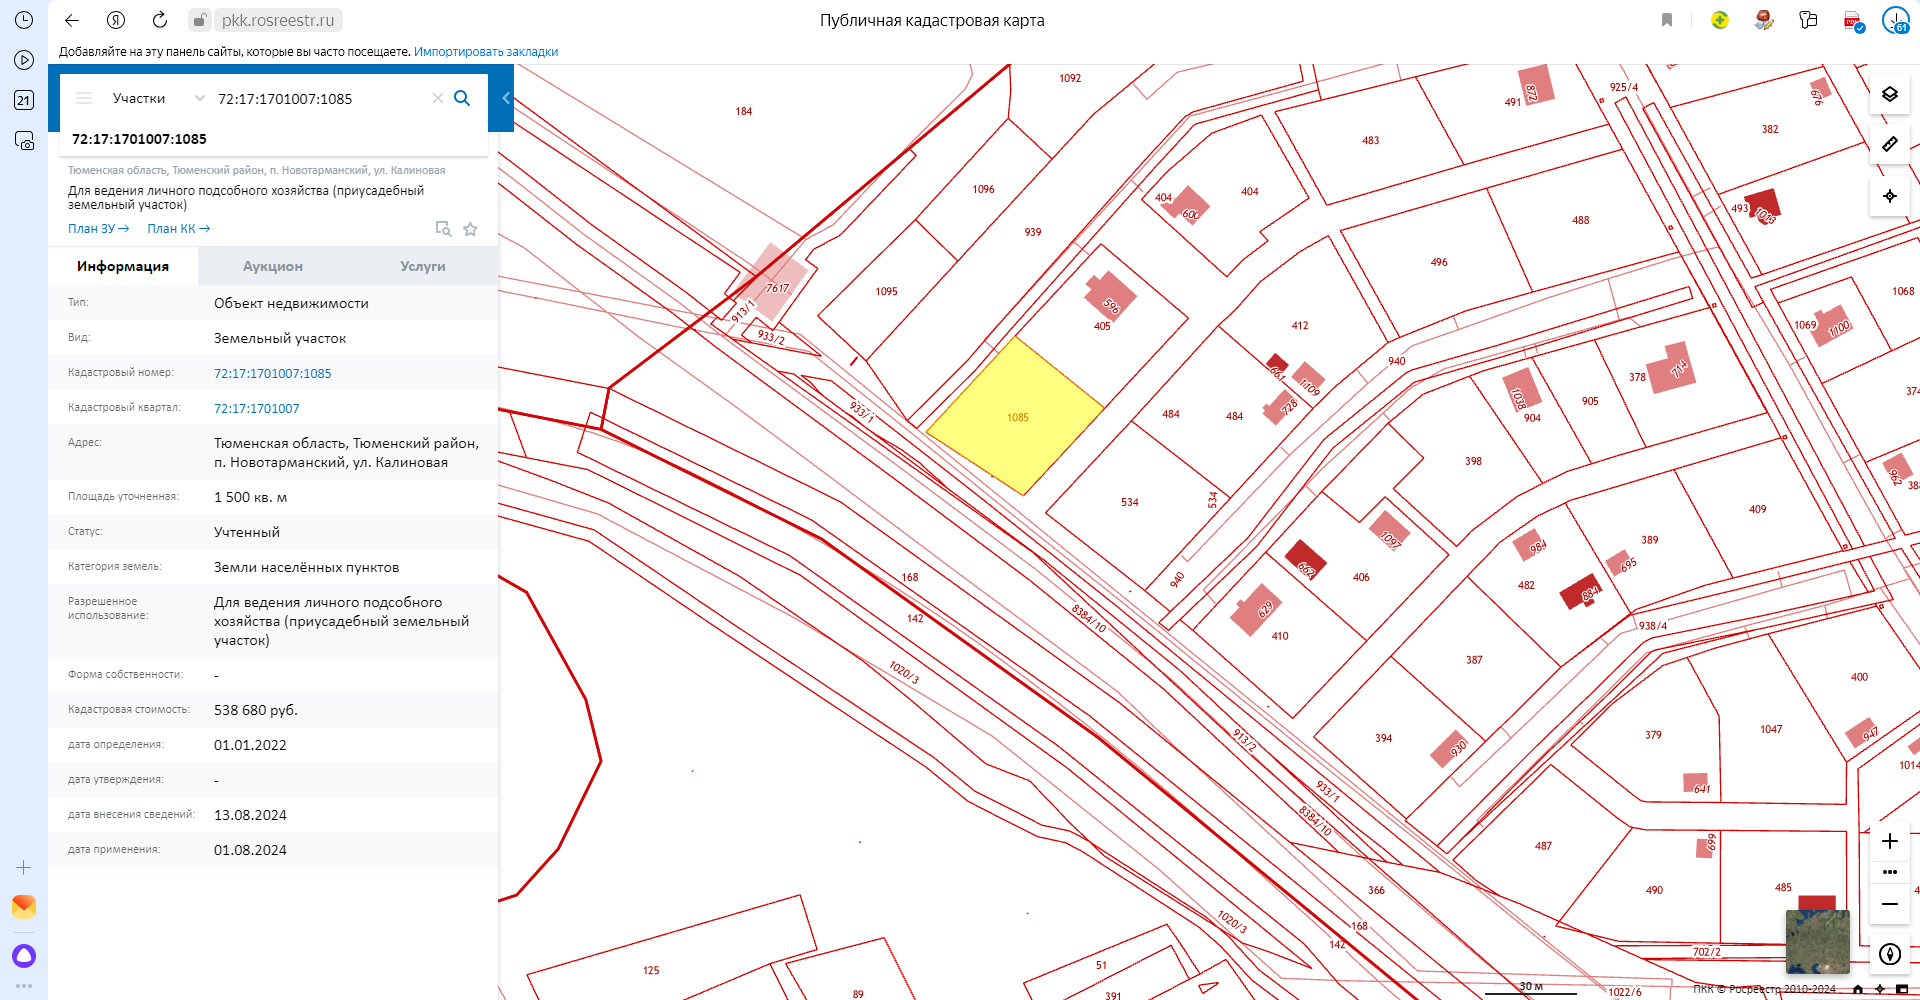Click the 1 500 кв. м area value
Viewport: 1920px width, 1000px height.
point(250,497)
